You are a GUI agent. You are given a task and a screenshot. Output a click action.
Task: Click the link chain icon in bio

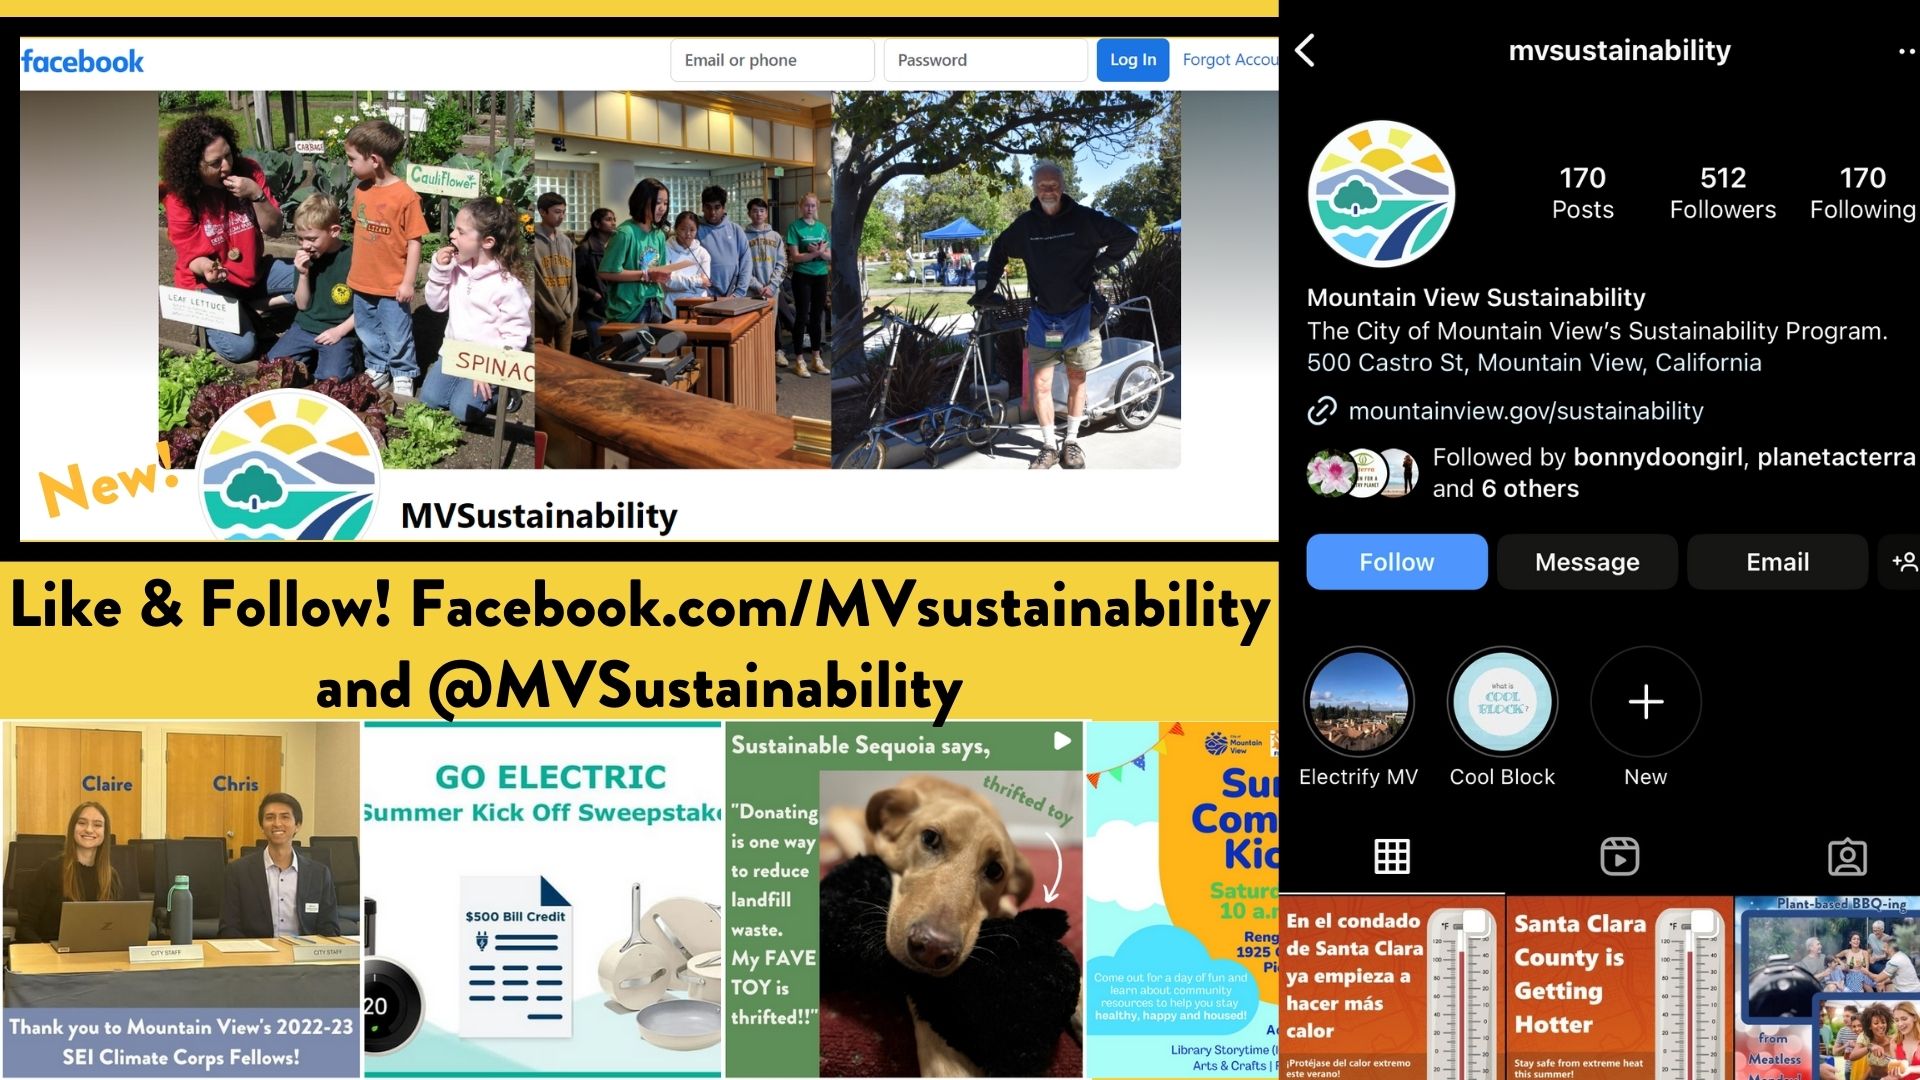[x=1322, y=411]
